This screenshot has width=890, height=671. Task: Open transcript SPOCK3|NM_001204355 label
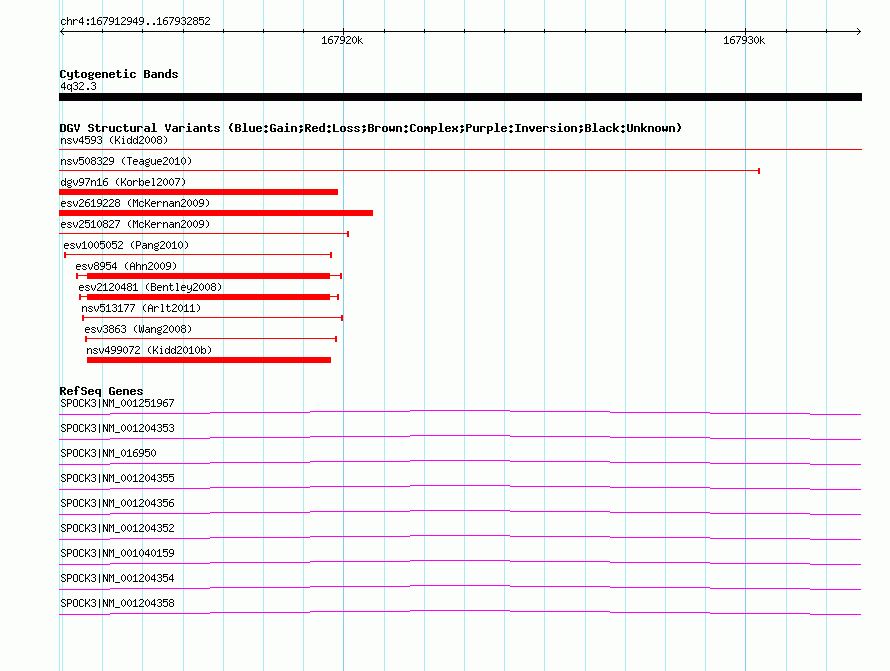(x=117, y=478)
